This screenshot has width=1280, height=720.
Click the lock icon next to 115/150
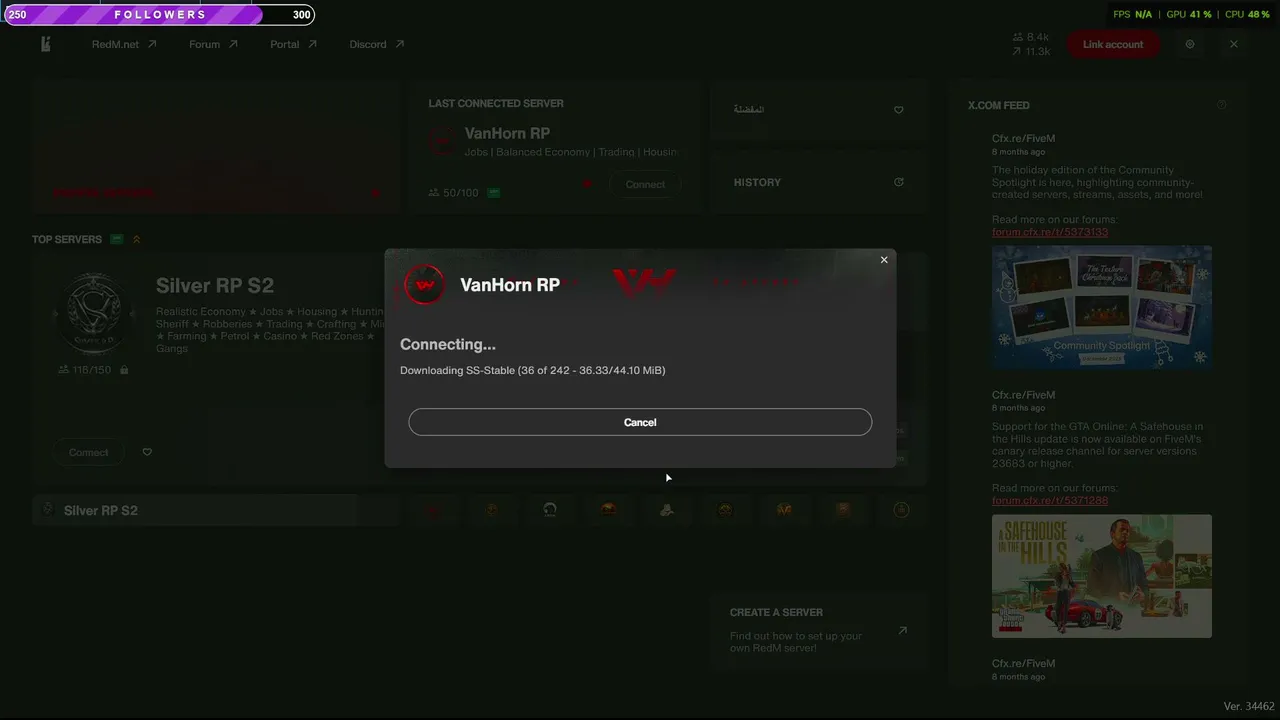pyautogui.click(x=124, y=370)
